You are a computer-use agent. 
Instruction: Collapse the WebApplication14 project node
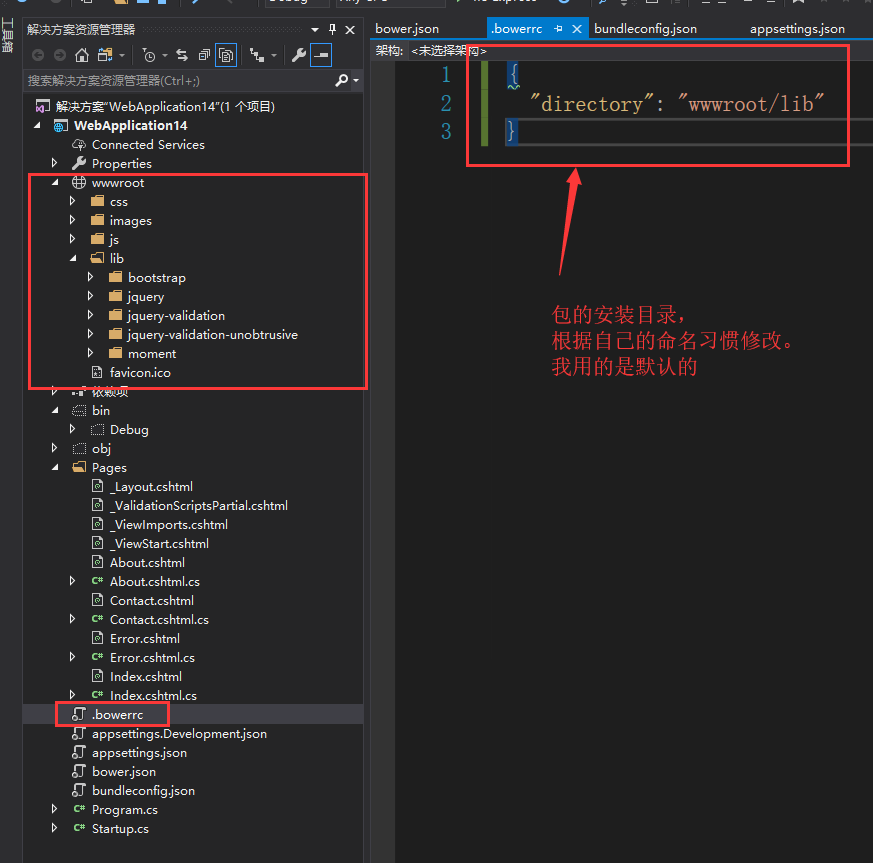37,126
